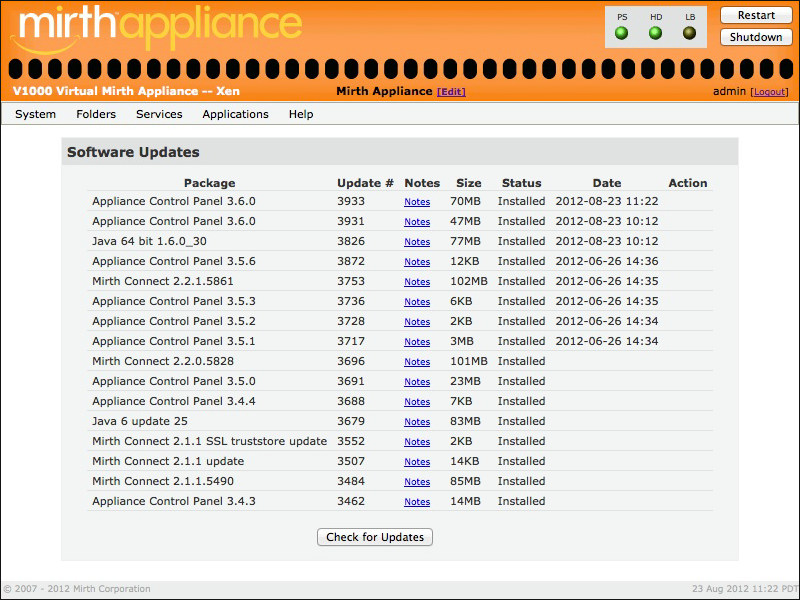Open Notes for Appliance Control Panel 3.4.3
This screenshot has height=600, width=800.
[x=417, y=502]
